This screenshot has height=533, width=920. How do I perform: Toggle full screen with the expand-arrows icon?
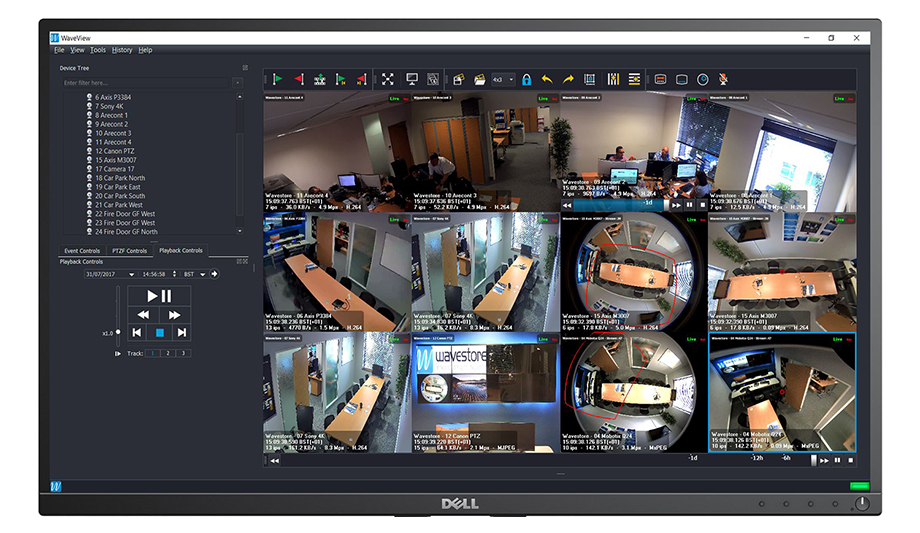(388, 79)
